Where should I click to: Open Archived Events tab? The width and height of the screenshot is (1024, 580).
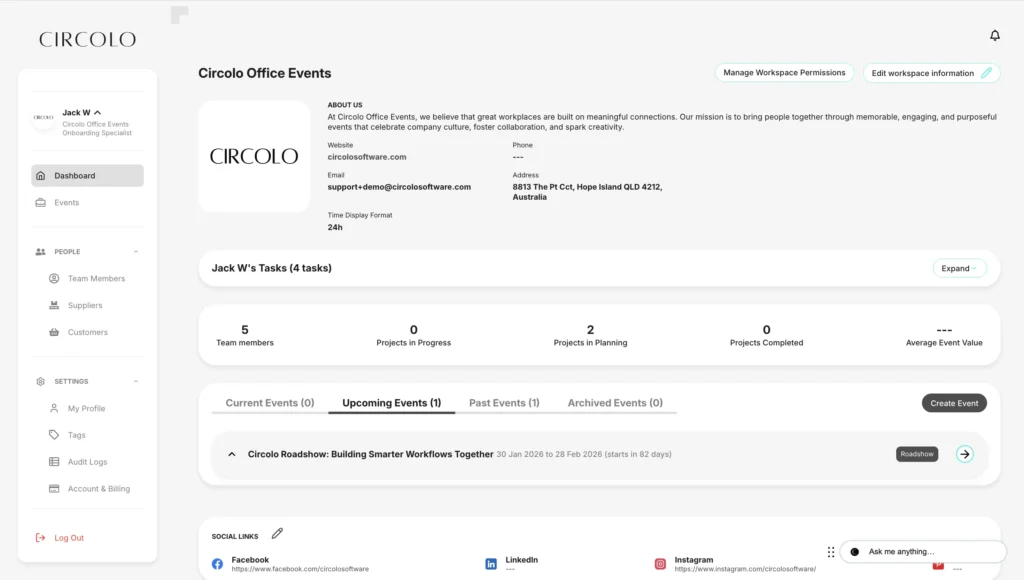tap(615, 403)
